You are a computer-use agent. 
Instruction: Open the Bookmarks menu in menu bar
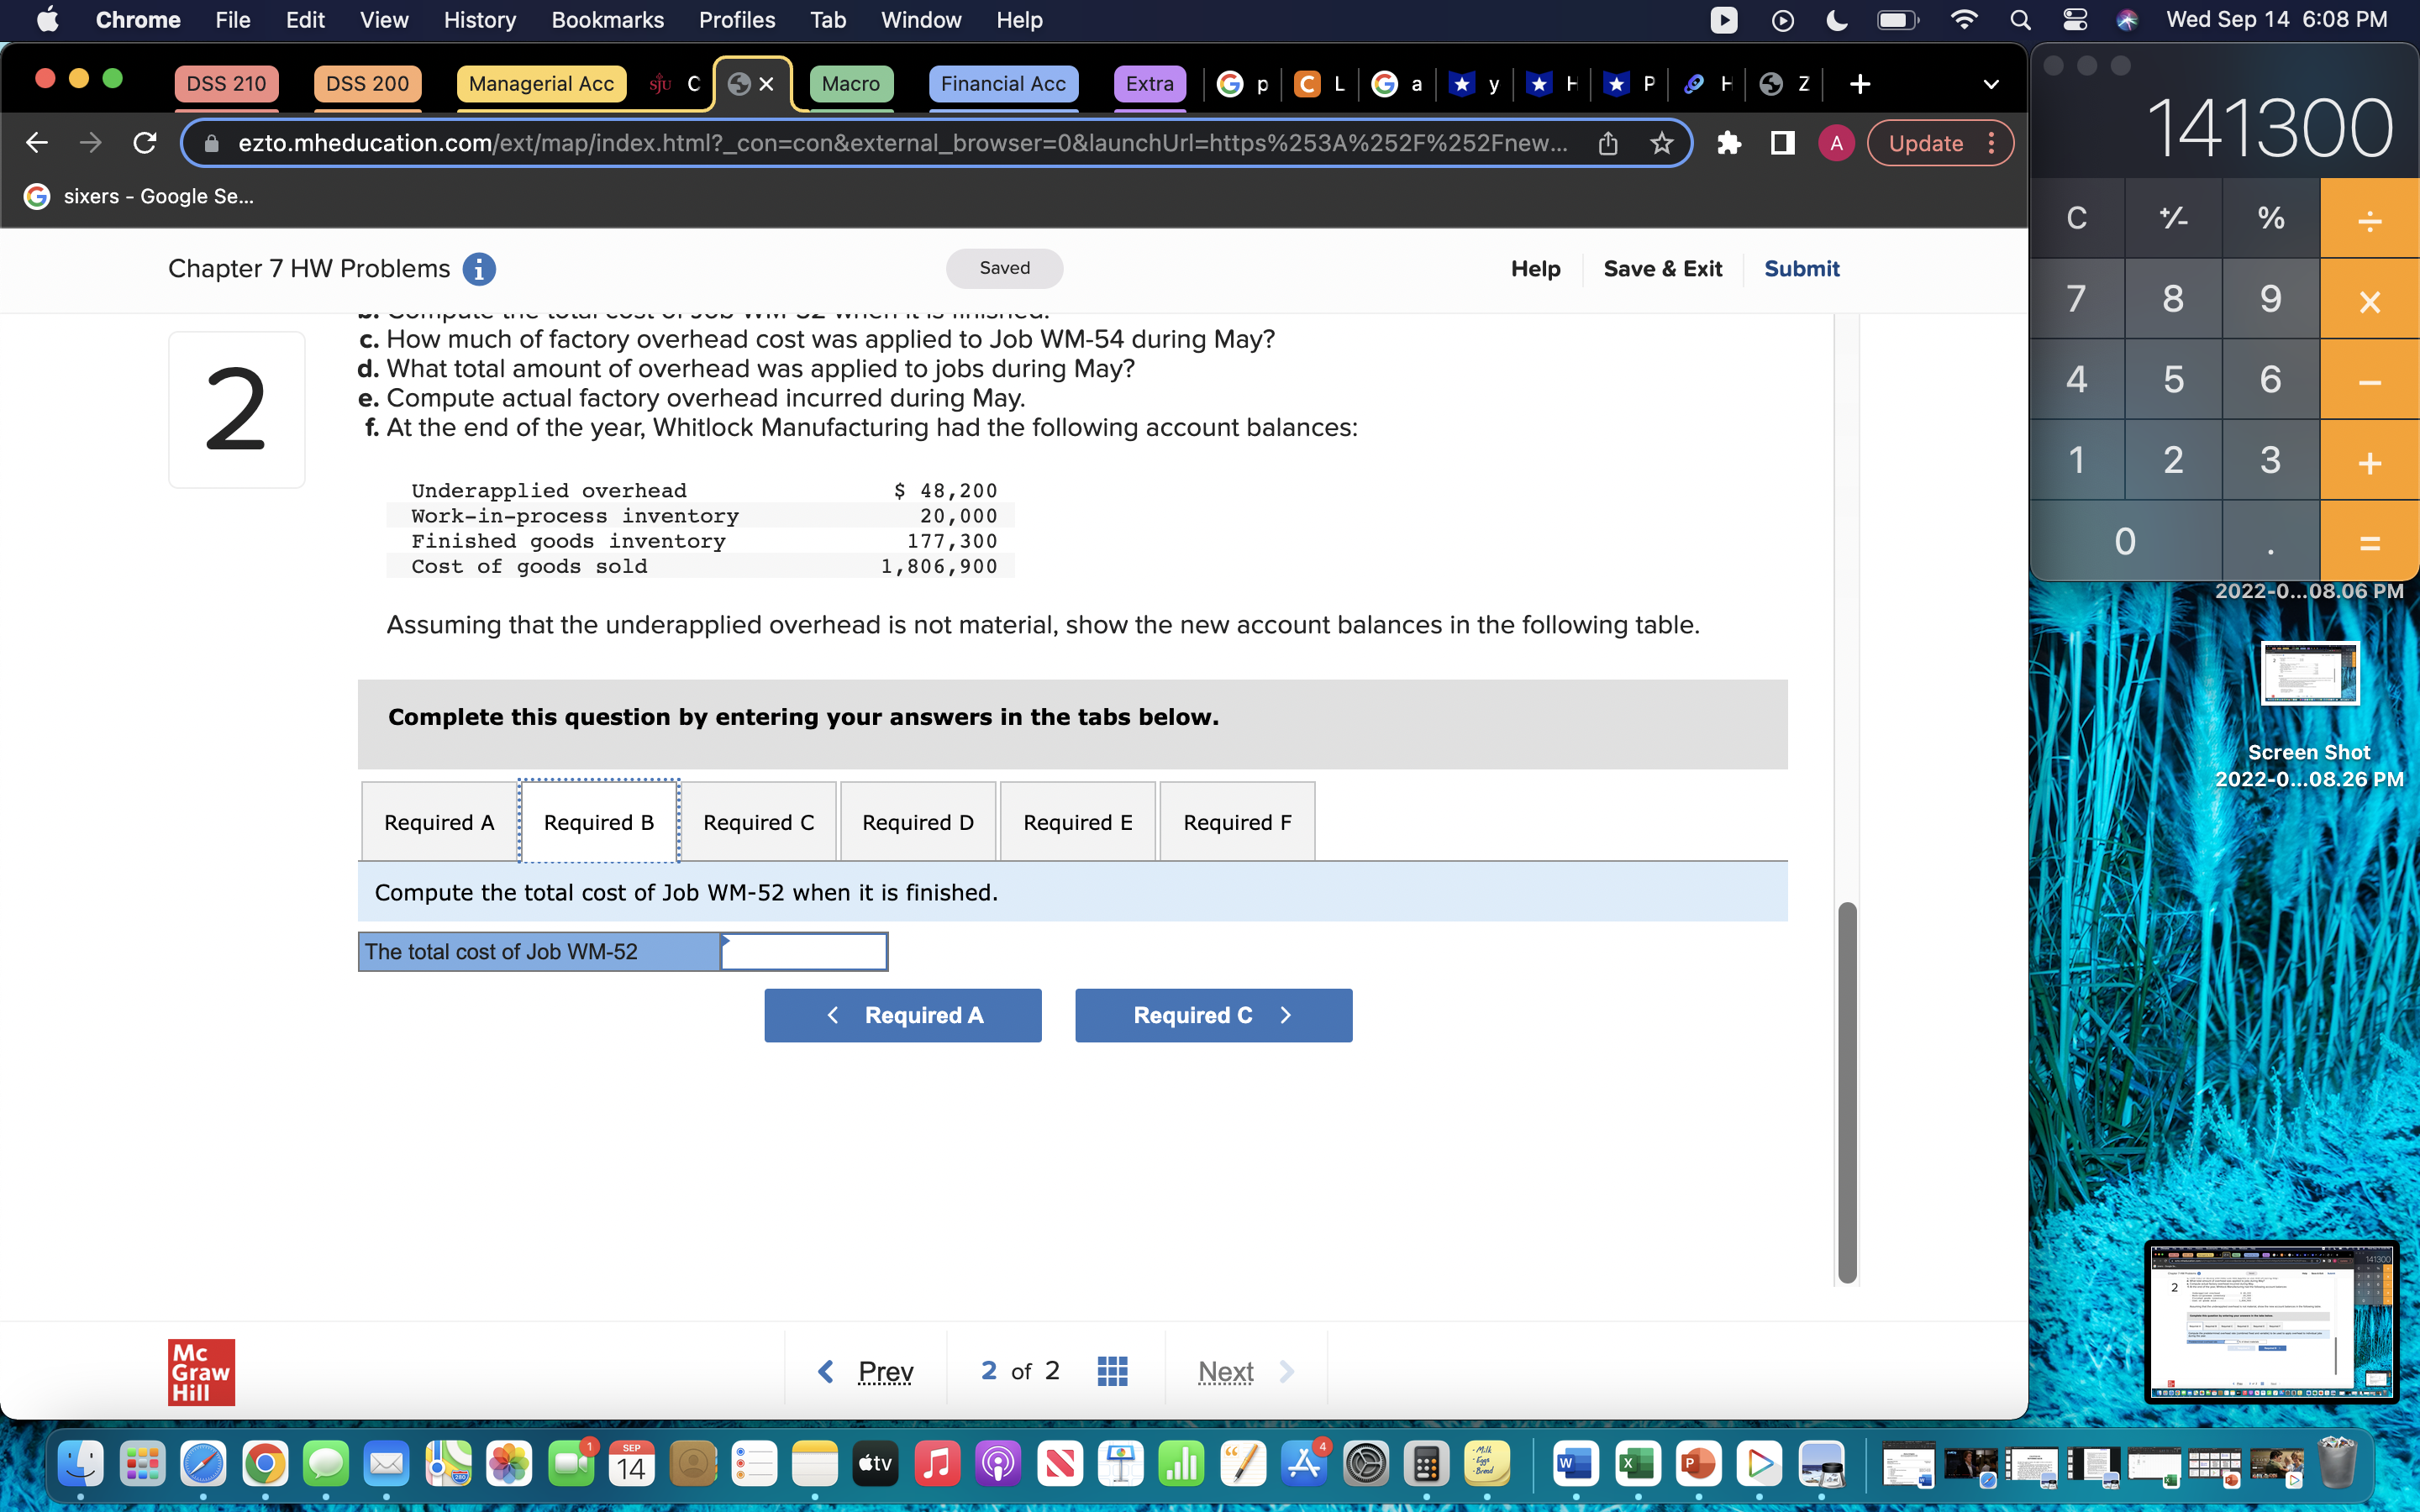[x=607, y=20]
